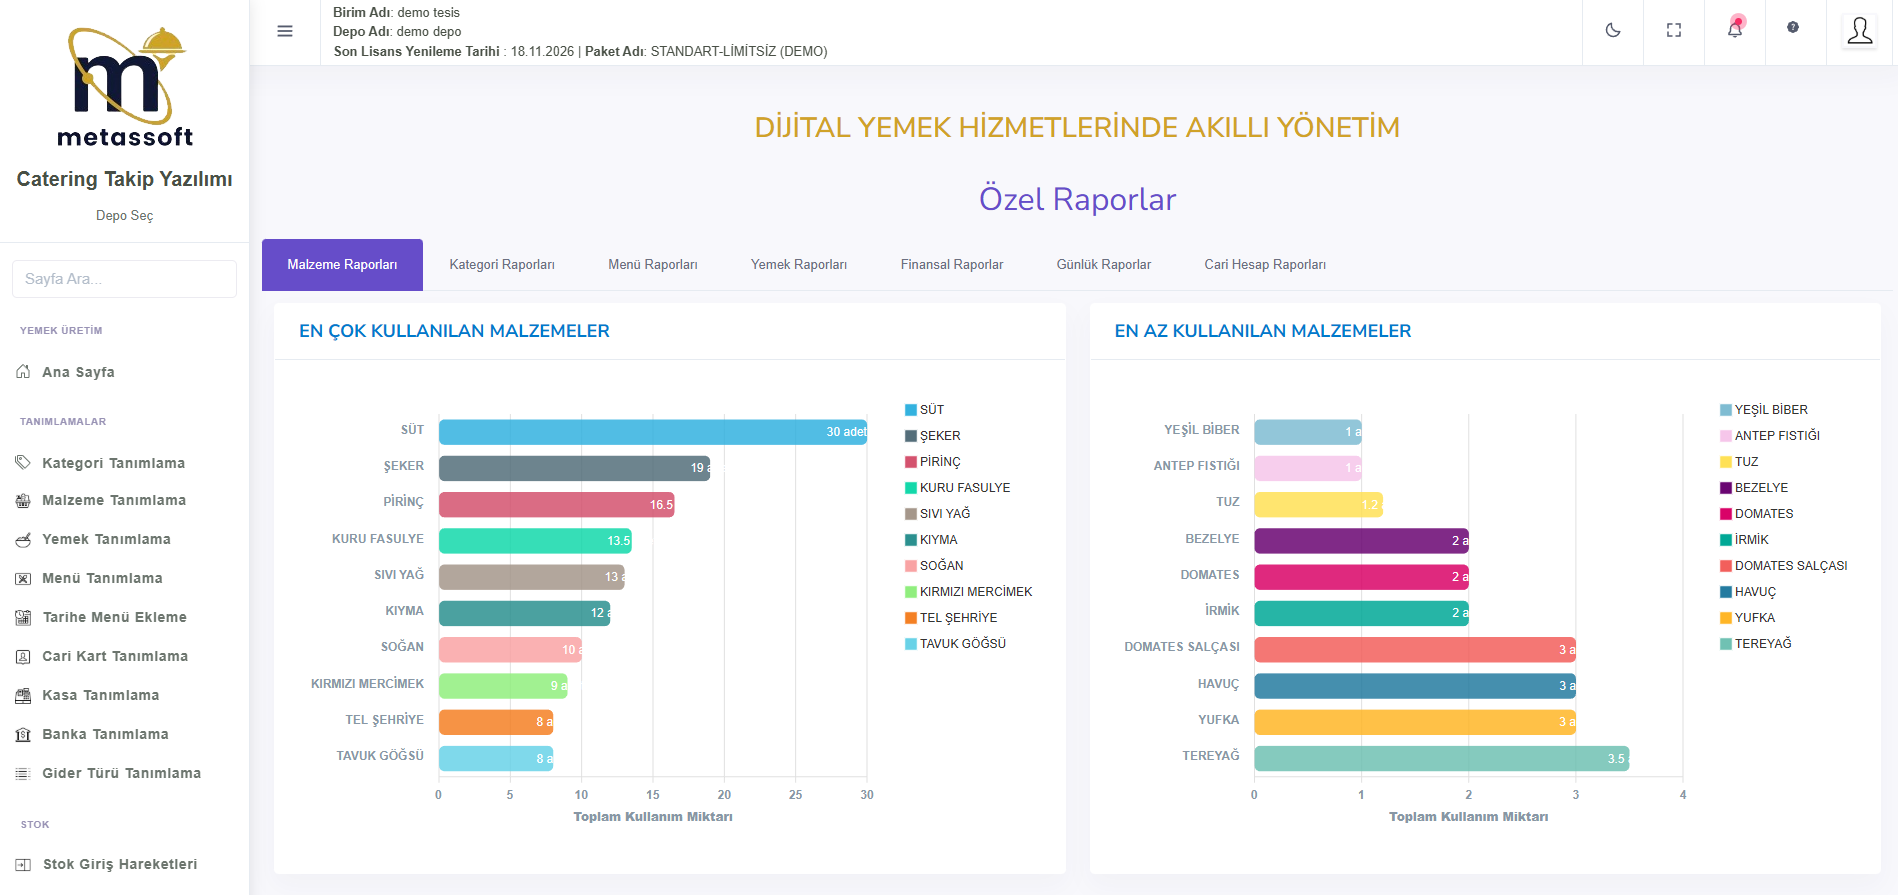
Task: Click the hamburger menu icon
Action: 285,31
